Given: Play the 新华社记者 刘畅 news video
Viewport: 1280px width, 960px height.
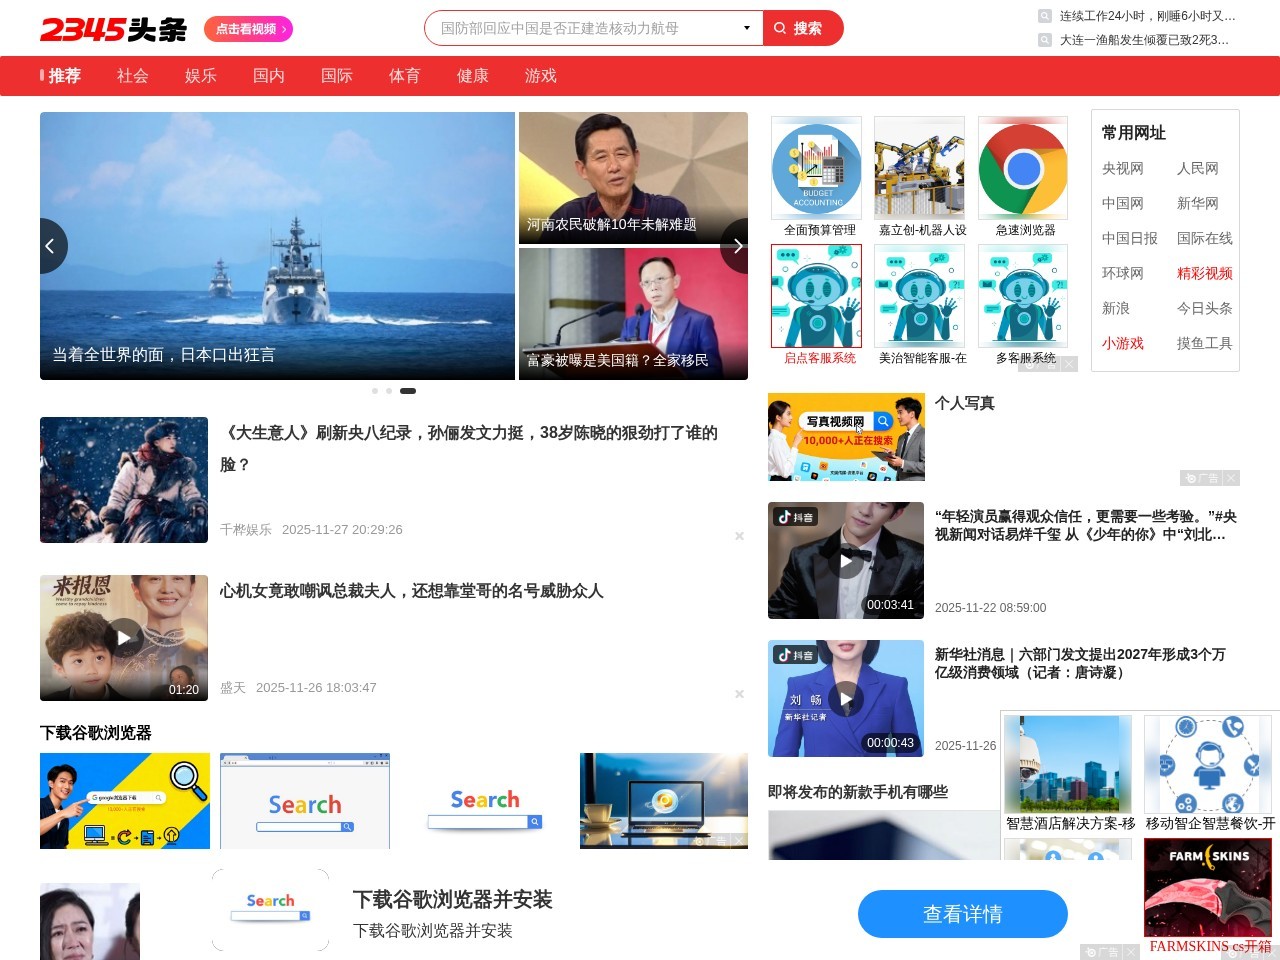Looking at the screenshot, I should (845, 699).
